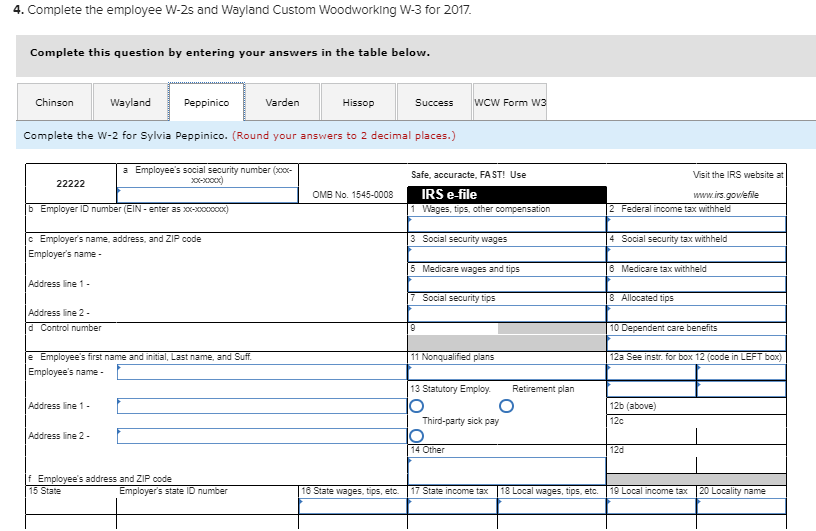Viewport: 816px width, 531px height.
Task: Click the 'Employer's name -' label
Action: (x=65, y=254)
